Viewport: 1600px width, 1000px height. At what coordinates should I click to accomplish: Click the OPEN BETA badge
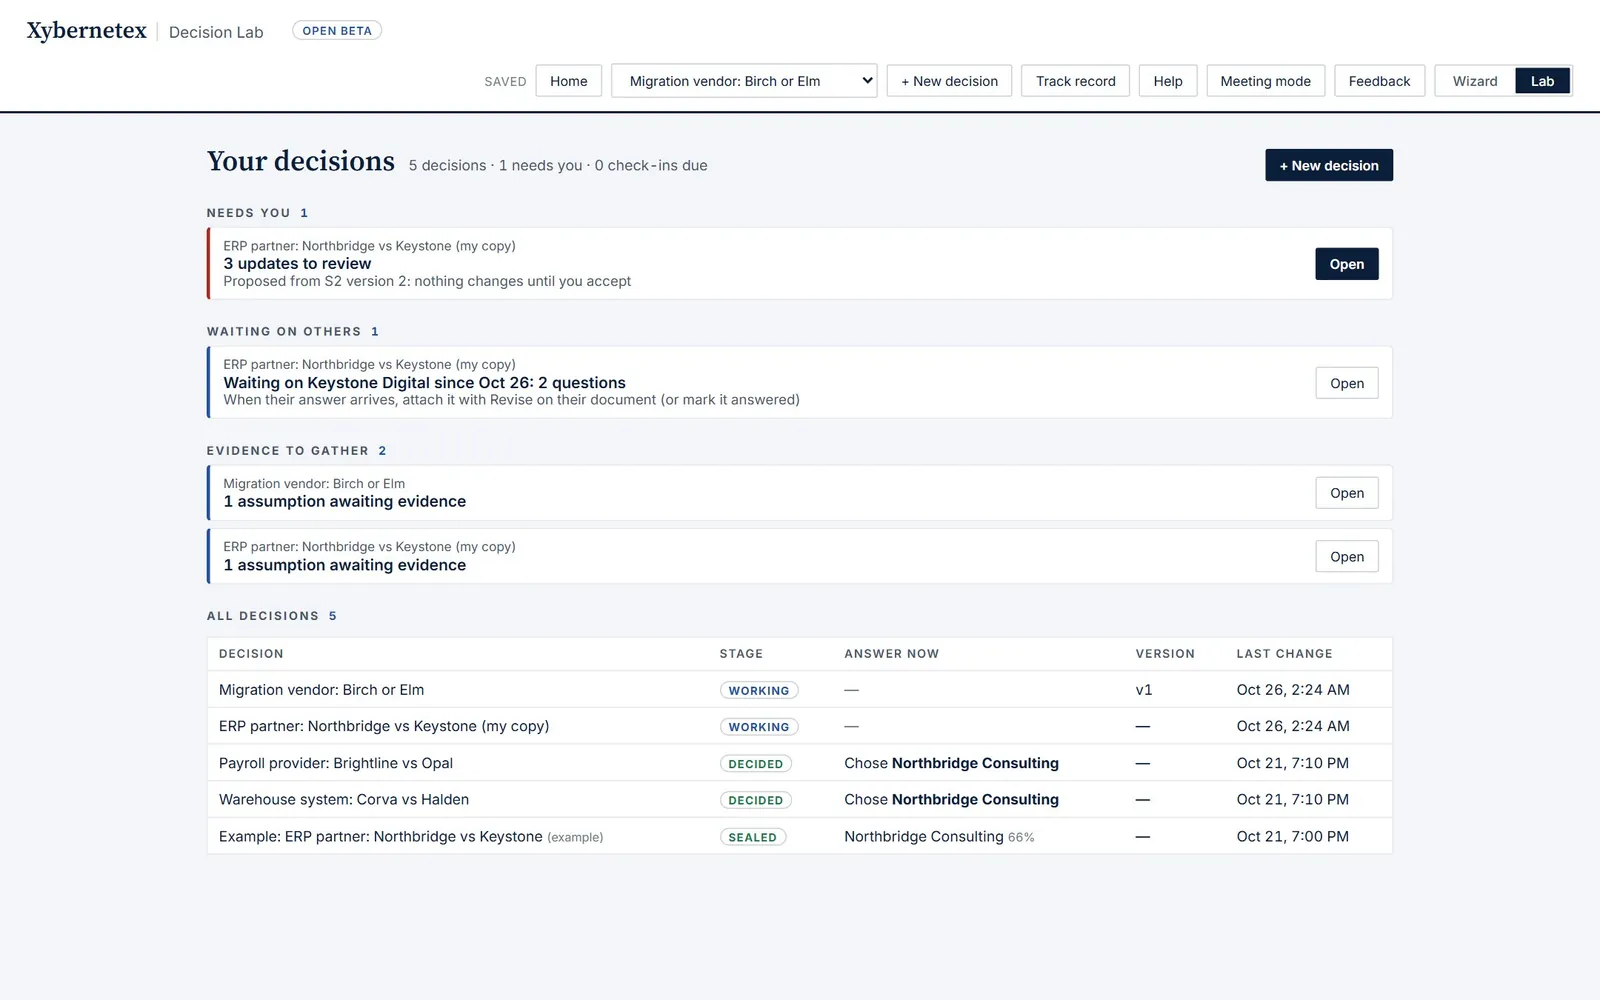(337, 31)
